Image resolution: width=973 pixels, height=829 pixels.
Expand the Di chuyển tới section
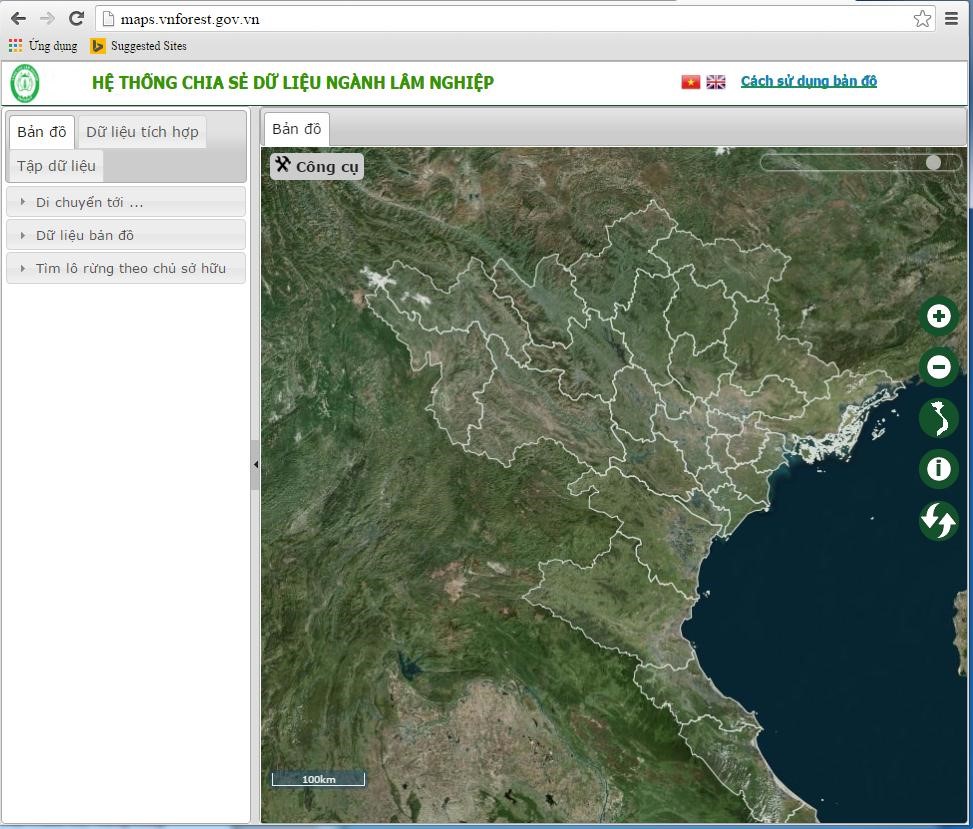(126, 202)
